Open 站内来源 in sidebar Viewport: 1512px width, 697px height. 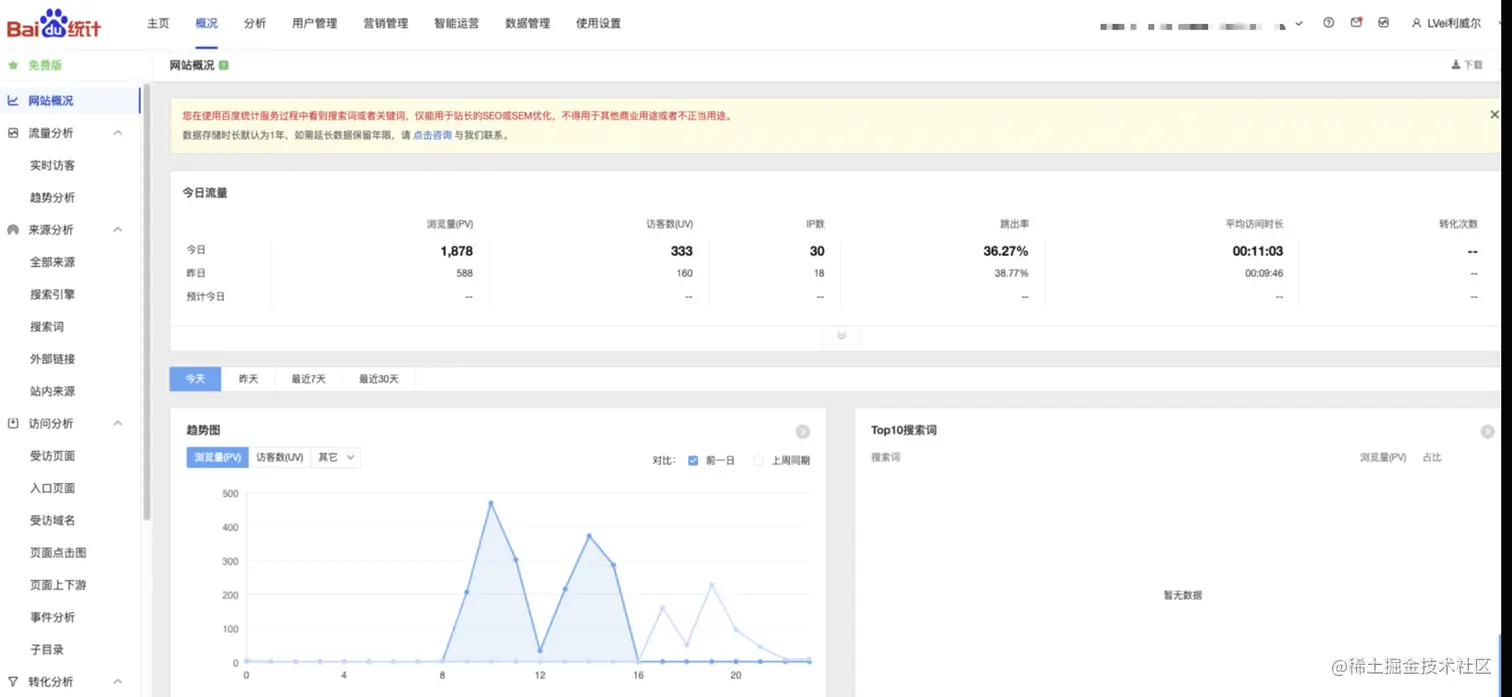tap(53, 392)
